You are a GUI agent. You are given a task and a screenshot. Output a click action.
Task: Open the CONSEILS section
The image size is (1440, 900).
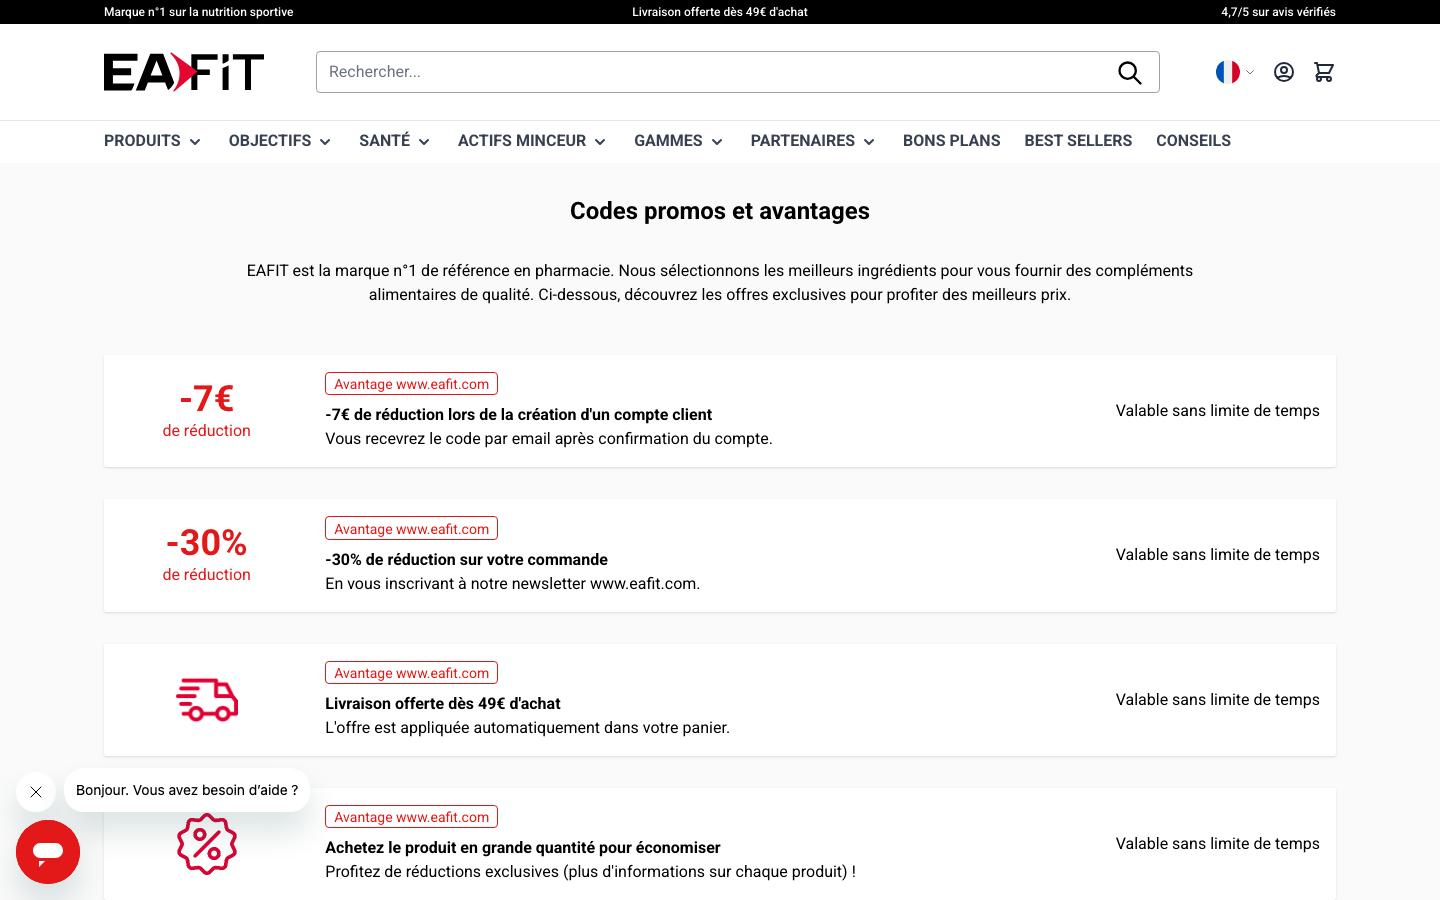click(x=1193, y=141)
